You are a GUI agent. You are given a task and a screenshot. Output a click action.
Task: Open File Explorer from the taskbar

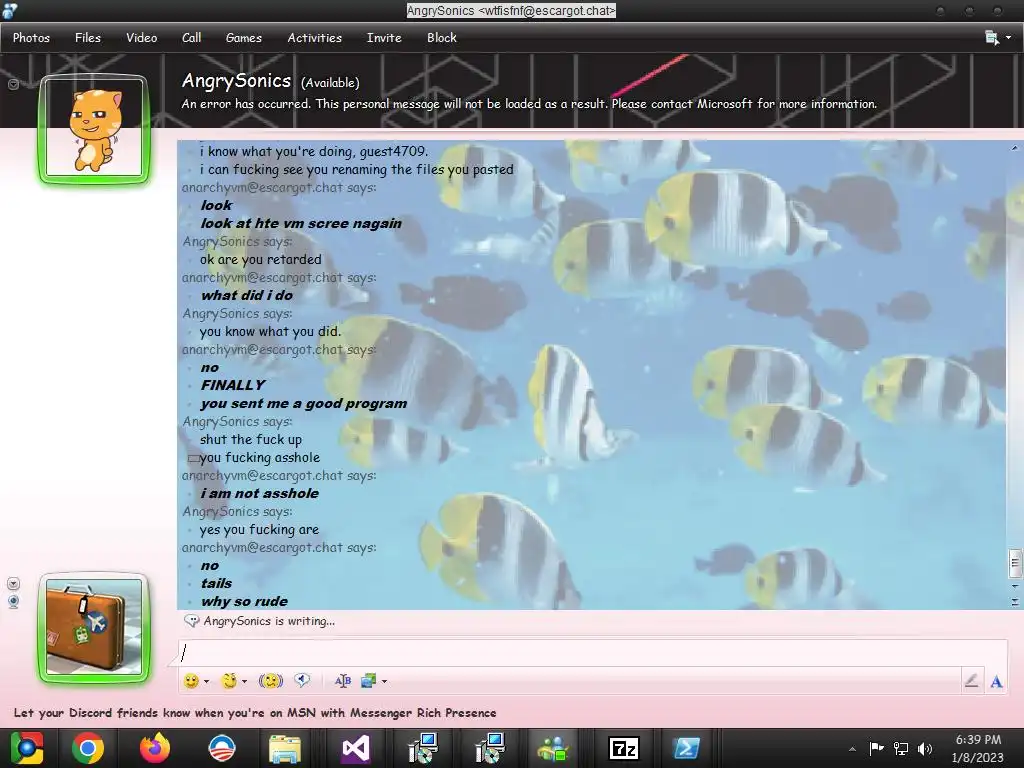pyautogui.click(x=285, y=749)
